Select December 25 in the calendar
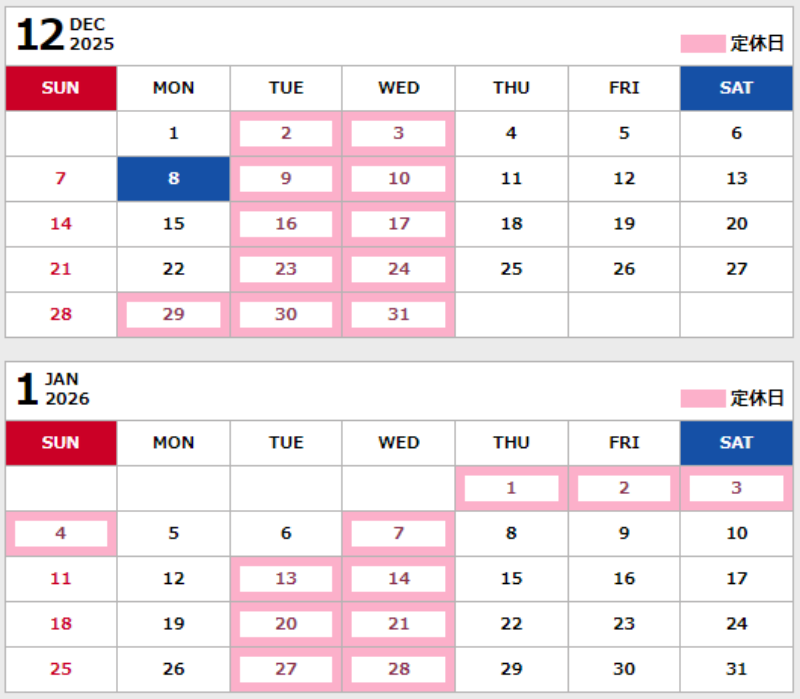 pyautogui.click(x=511, y=269)
